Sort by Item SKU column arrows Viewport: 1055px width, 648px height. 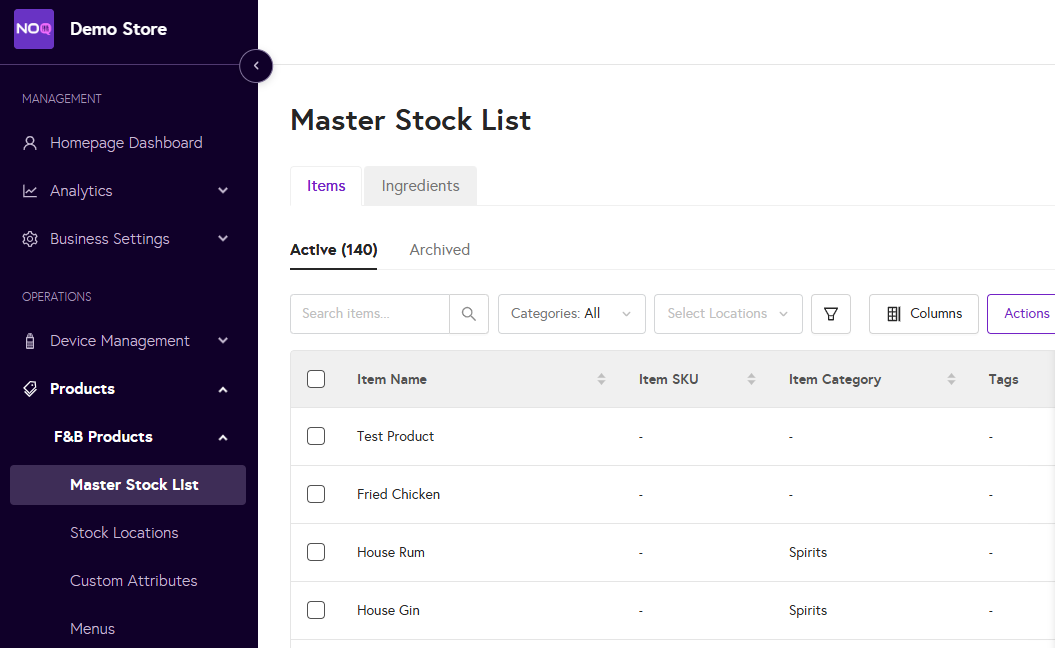tap(751, 379)
